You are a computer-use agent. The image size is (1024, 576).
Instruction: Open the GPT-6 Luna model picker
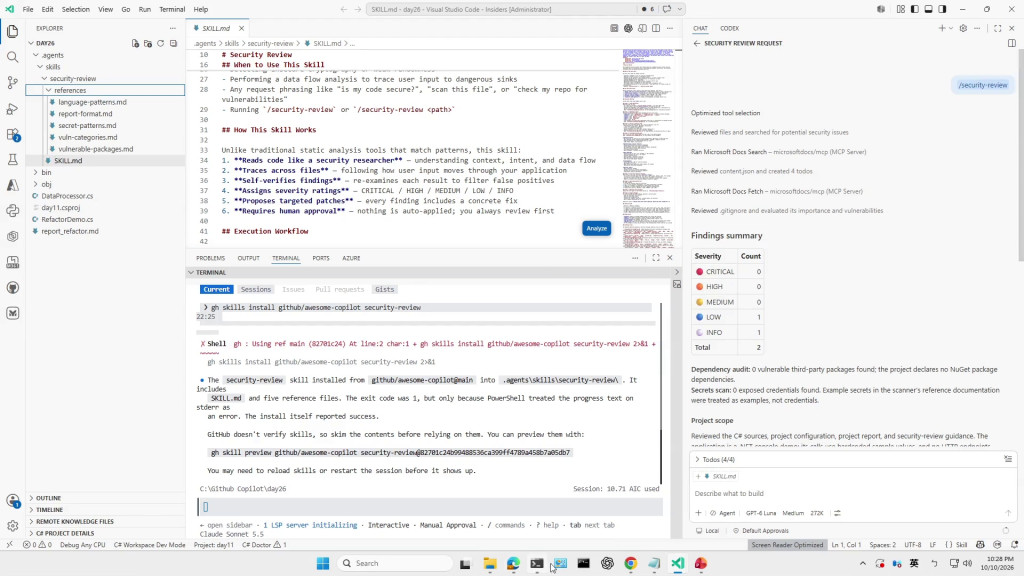pyautogui.click(x=761, y=513)
